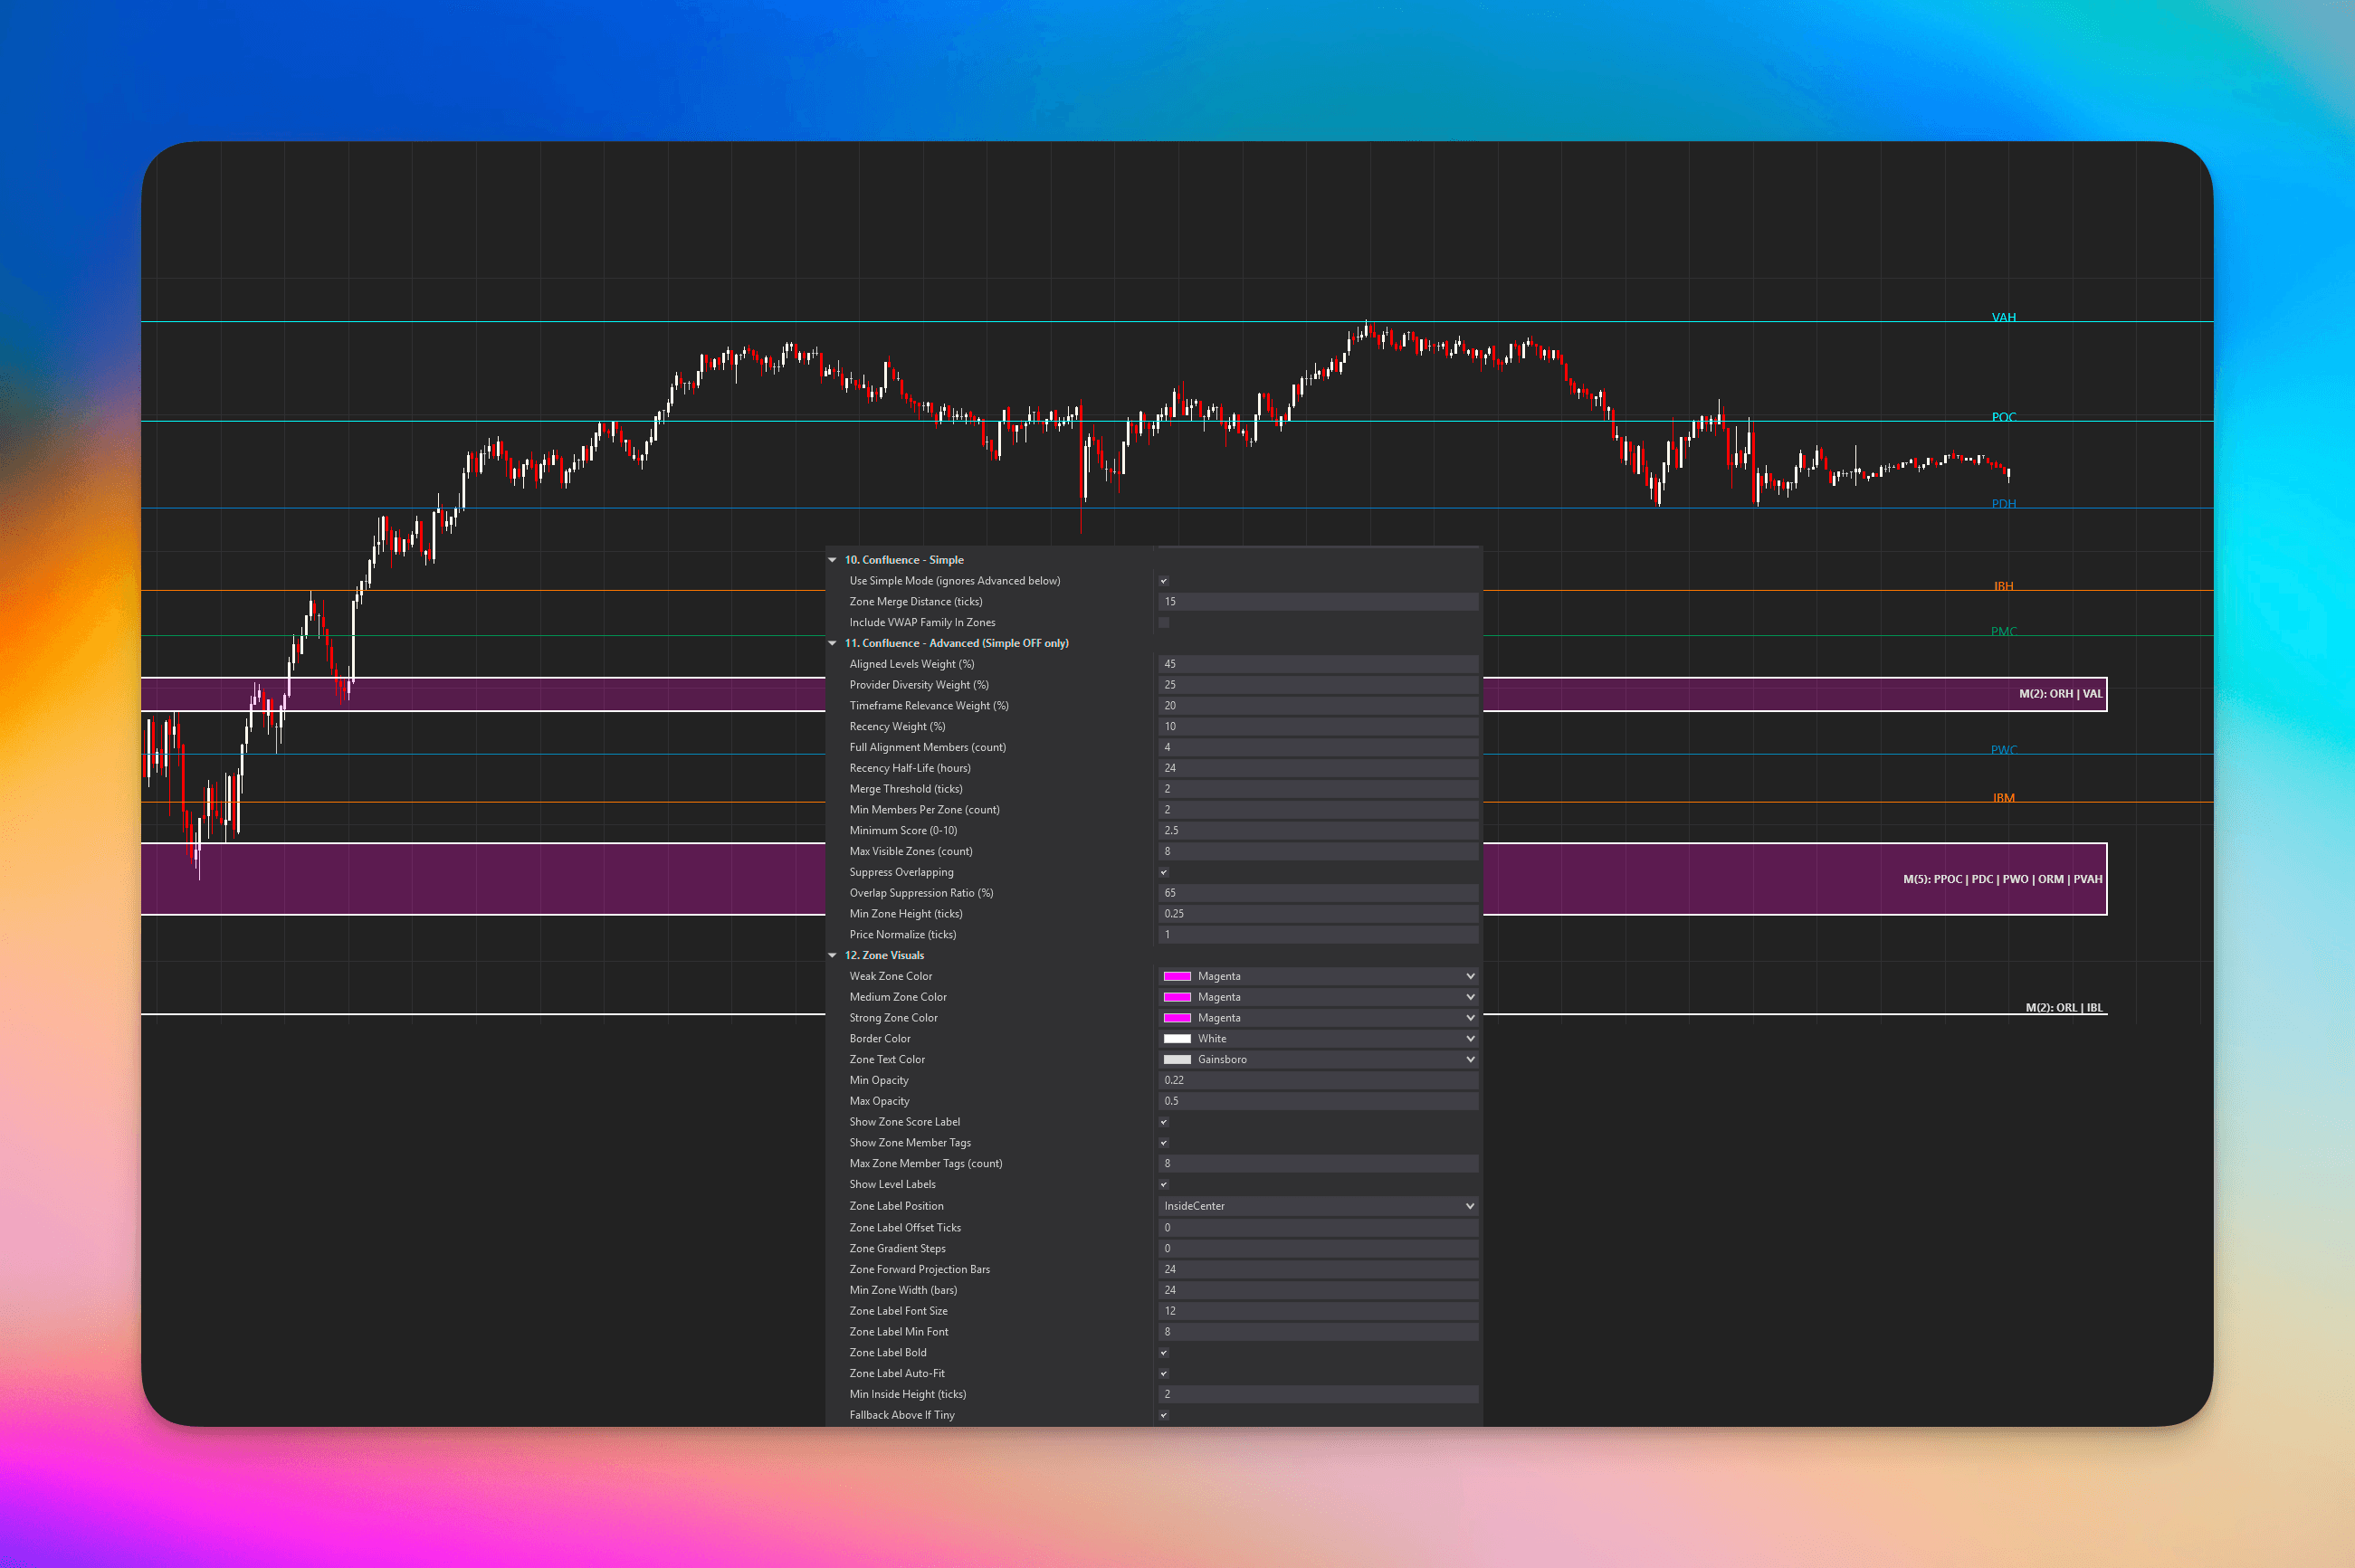
Task: Click the White swatch for Border Color
Action: pyautogui.click(x=1178, y=1038)
